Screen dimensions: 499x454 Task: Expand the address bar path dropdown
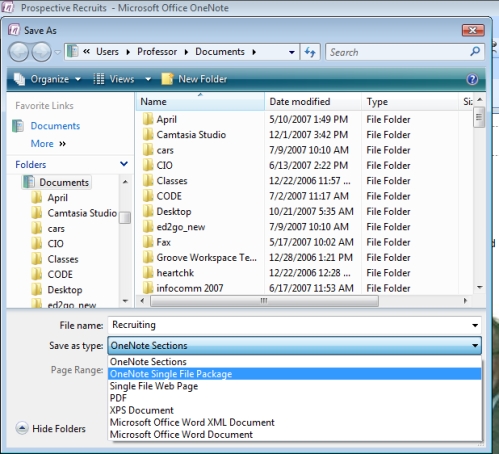point(292,52)
